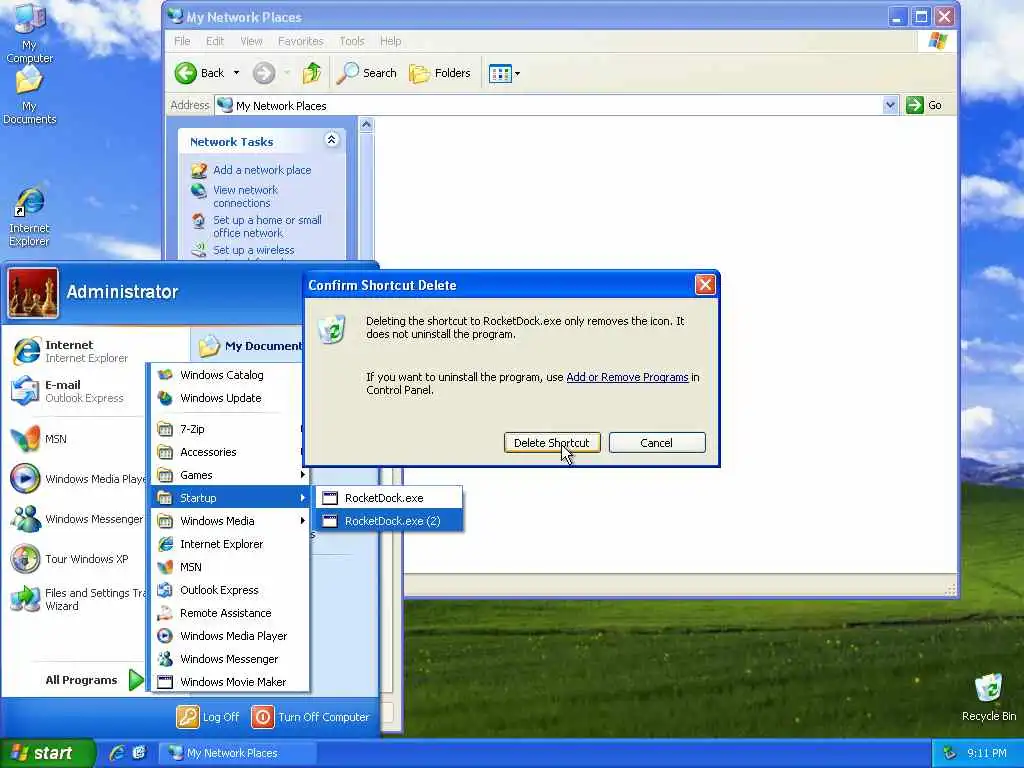Cancel the shortcut deletion dialog

(x=657, y=443)
